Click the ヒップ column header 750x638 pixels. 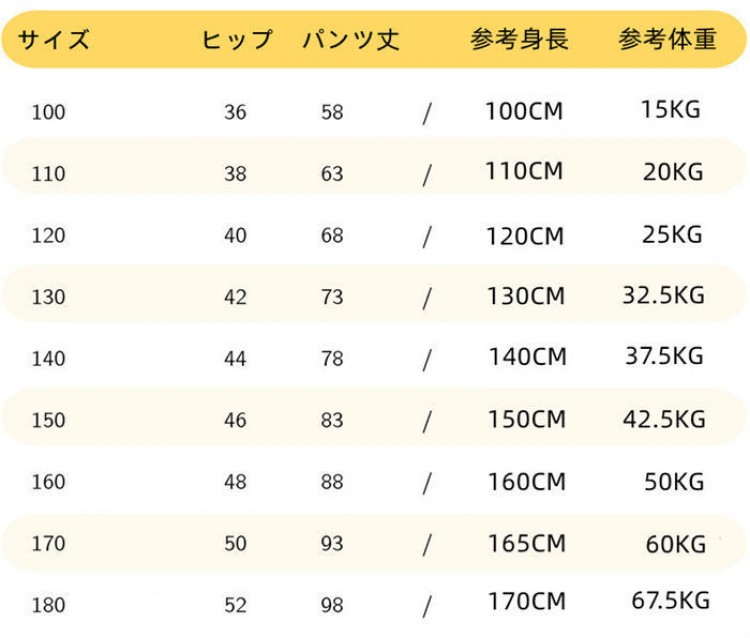[237, 40]
